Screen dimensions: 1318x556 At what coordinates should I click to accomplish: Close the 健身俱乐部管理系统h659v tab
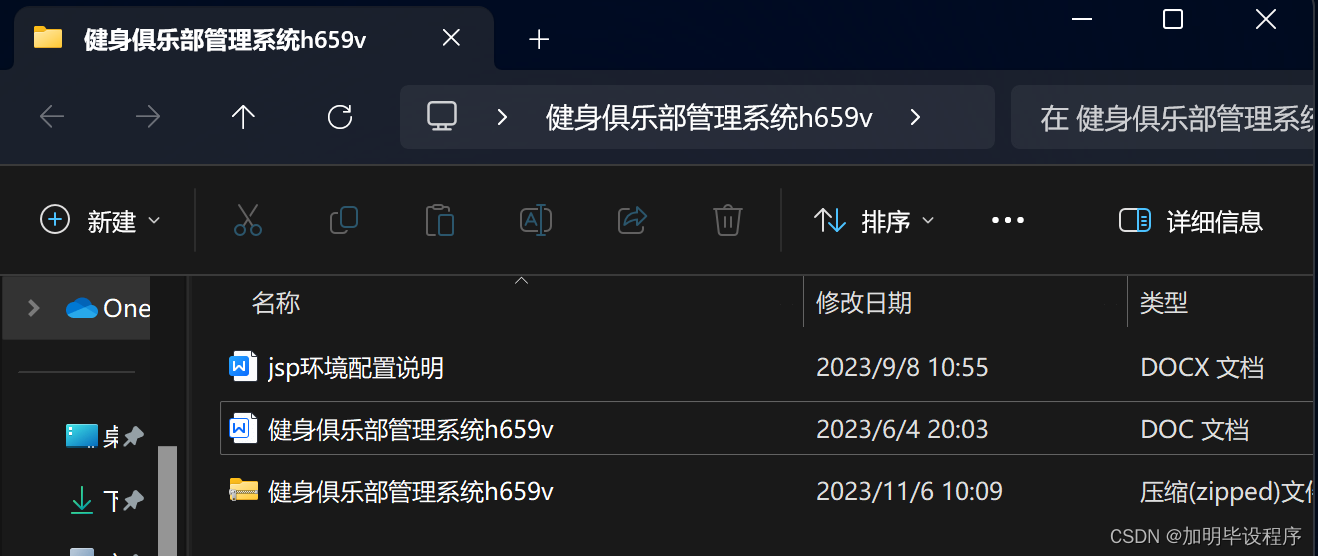451,38
